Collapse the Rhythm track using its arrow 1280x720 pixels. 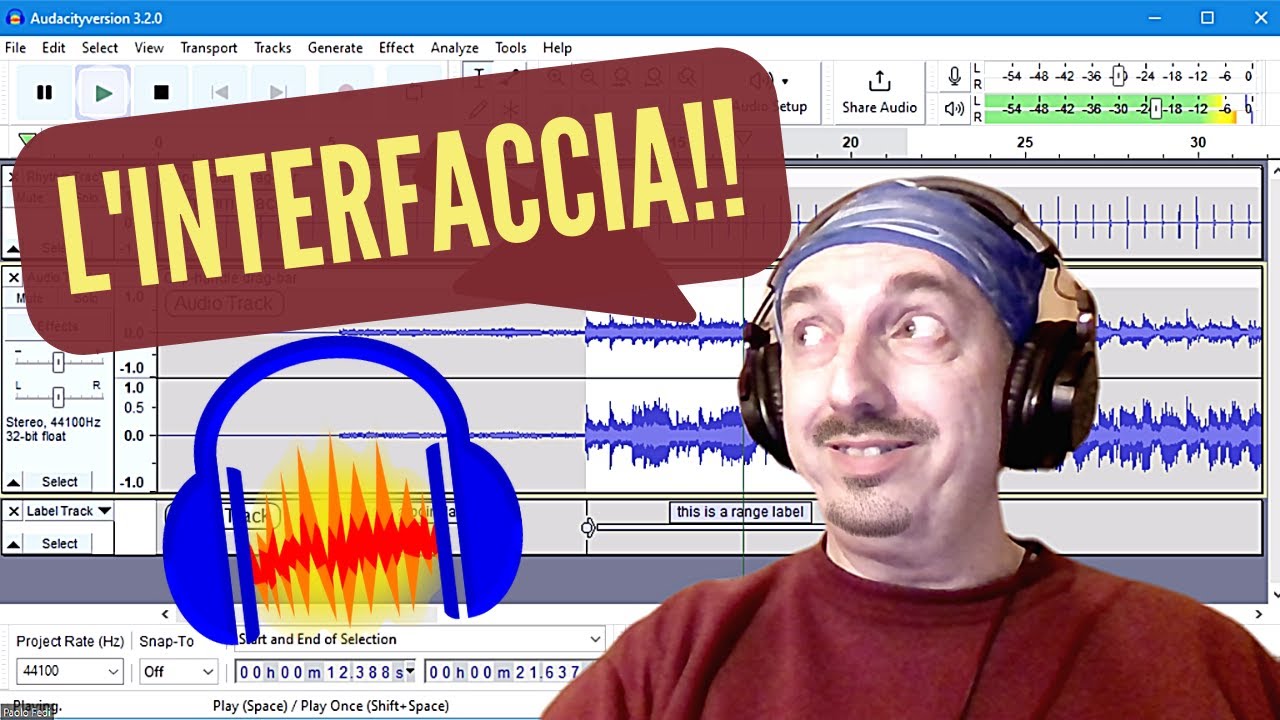pyautogui.click(x=14, y=249)
